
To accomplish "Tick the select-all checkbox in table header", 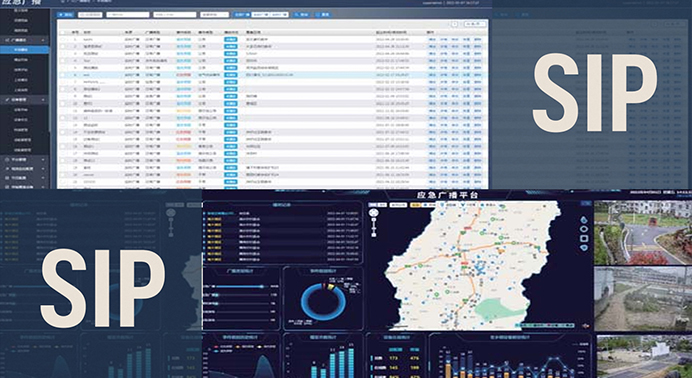I will tap(62, 33).
